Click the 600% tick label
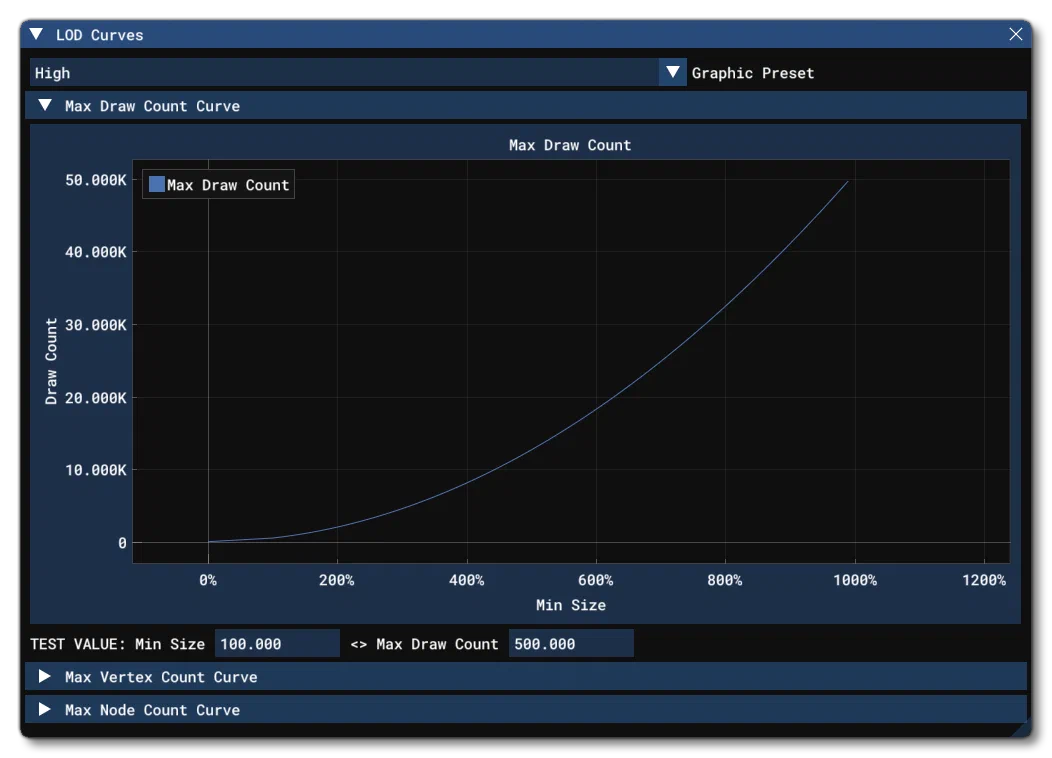This screenshot has width=1052, height=758. click(596, 580)
